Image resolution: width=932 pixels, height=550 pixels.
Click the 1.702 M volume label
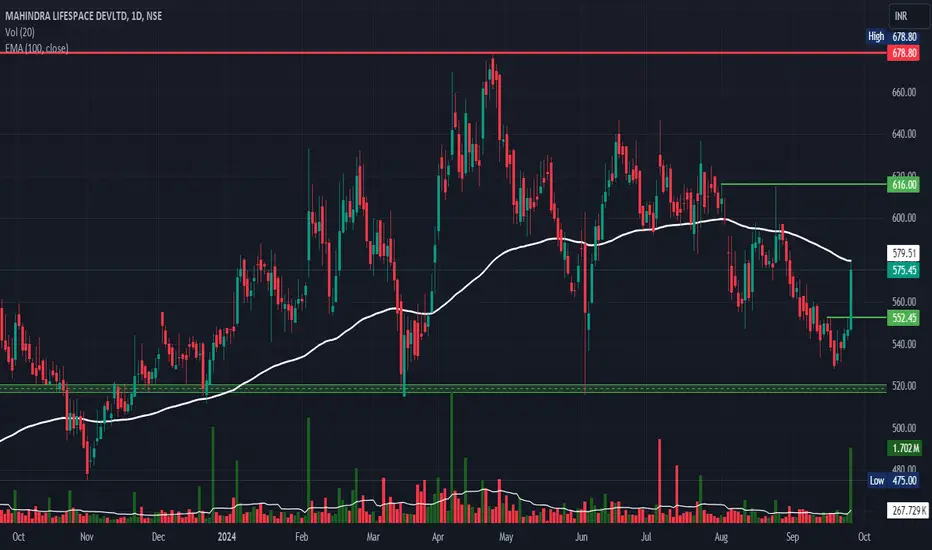pyautogui.click(x=904, y=448)
